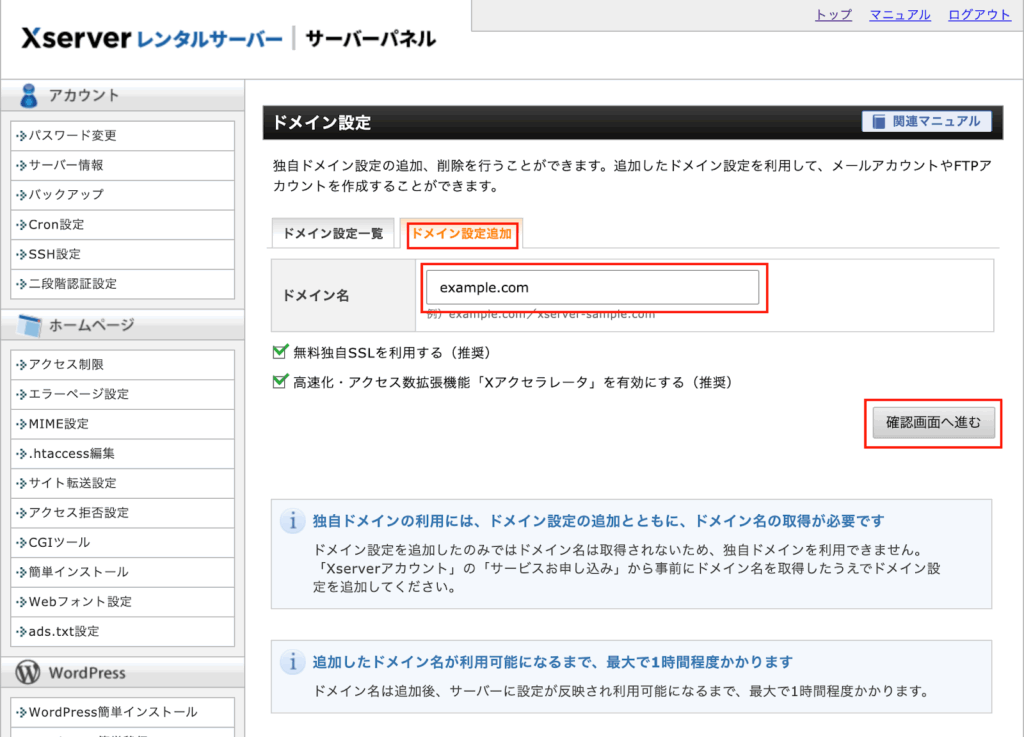
Task: Click the アカウント section person icon
Action: [29, 96]
